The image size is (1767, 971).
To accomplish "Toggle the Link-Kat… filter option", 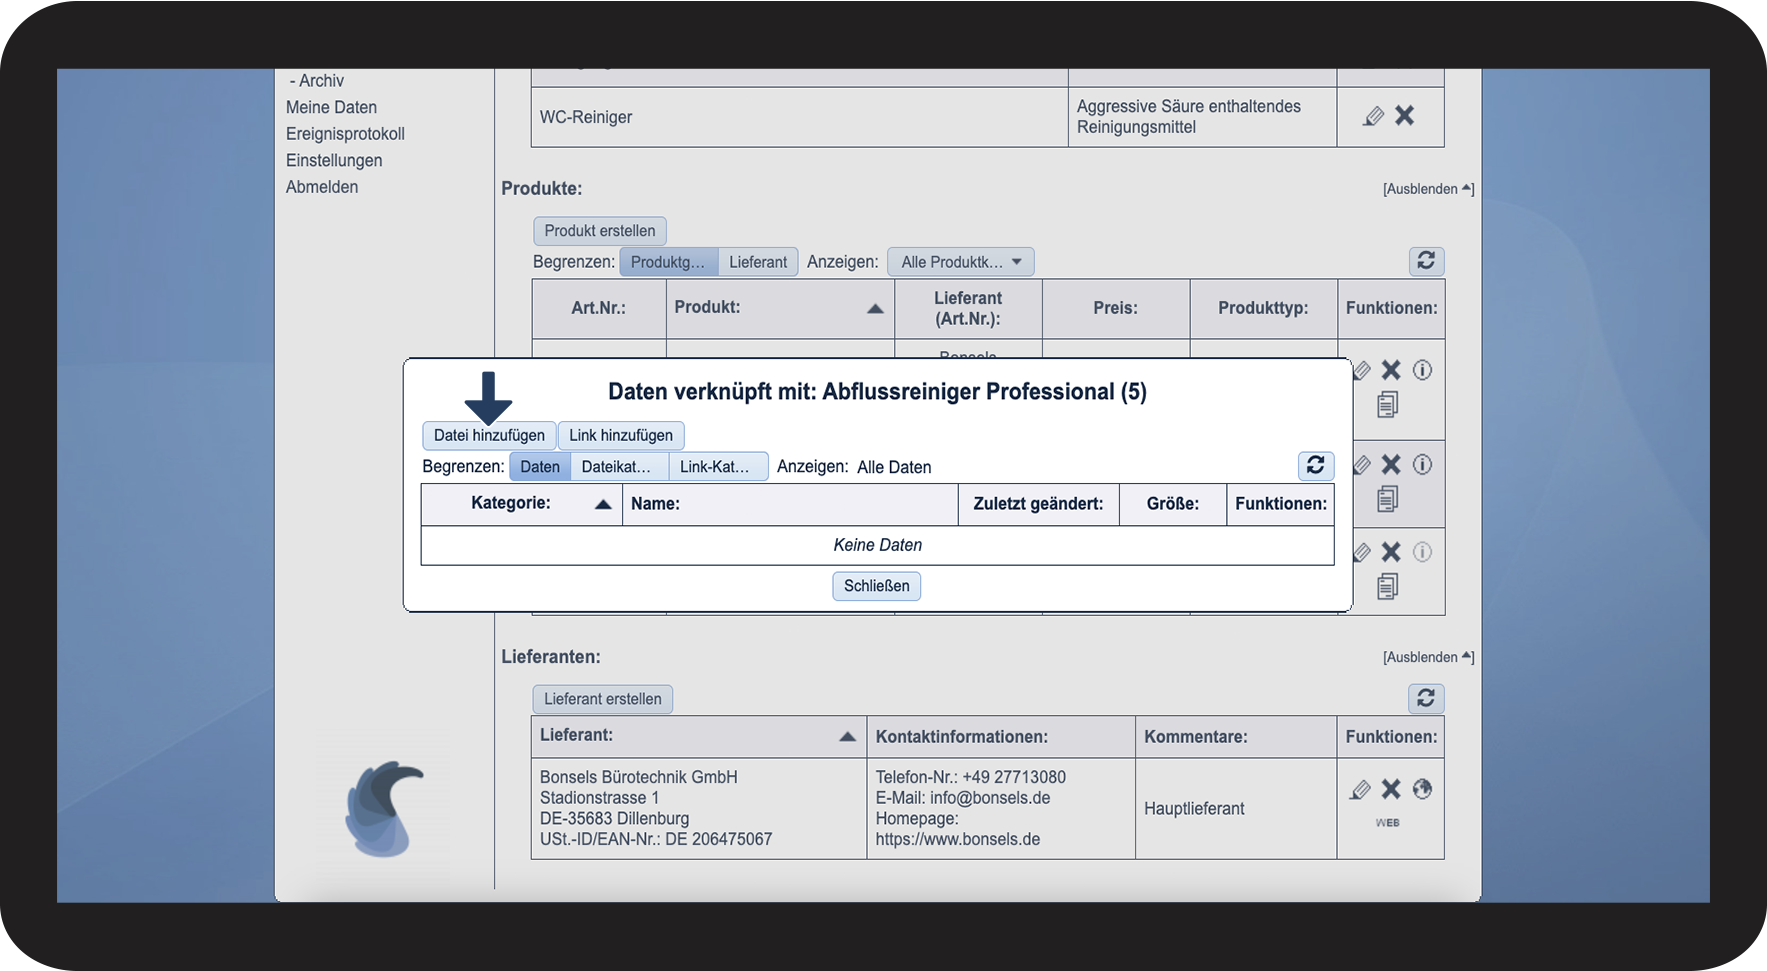I will [x=715, y=467].
